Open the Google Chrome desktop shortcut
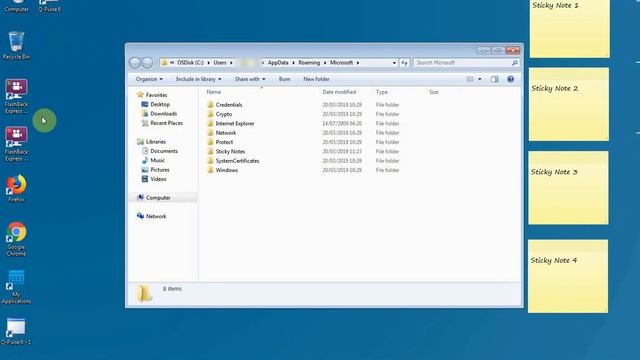The height and width of the screenshot is (360, 640). click(x=16, y=239)
